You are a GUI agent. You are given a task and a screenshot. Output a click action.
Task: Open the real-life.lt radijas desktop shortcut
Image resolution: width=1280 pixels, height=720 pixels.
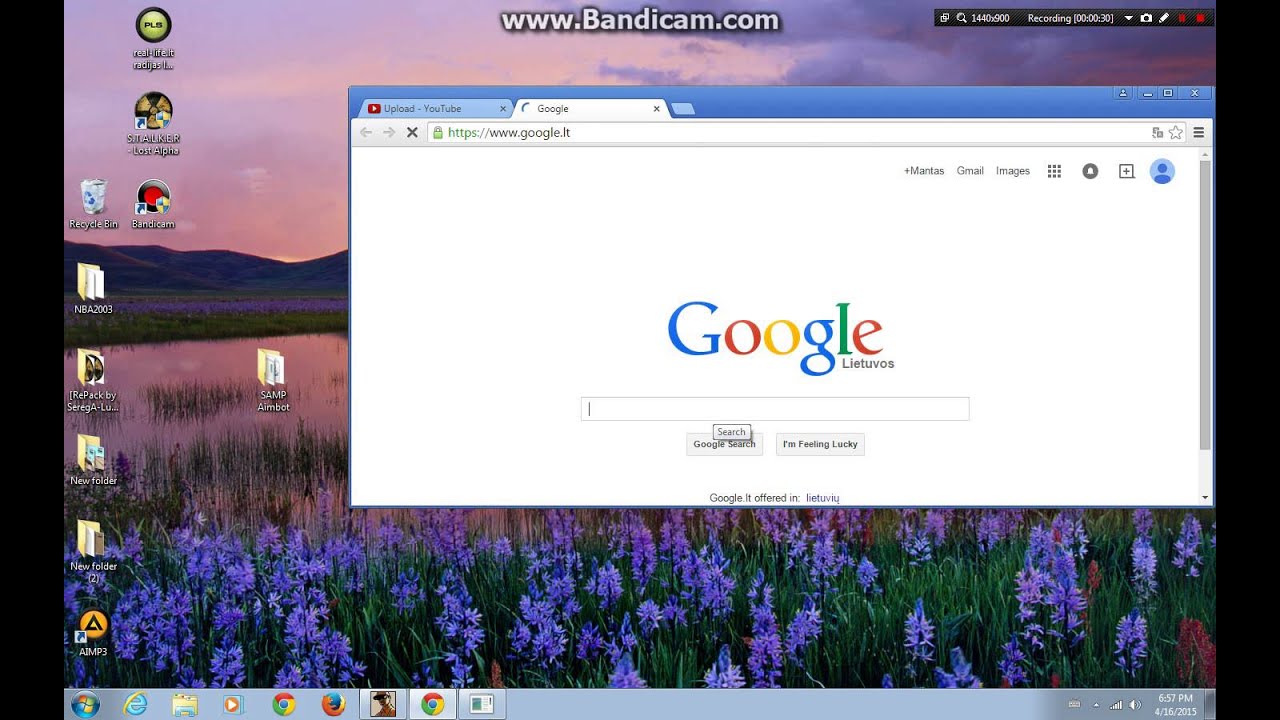(x=153, y=39)
